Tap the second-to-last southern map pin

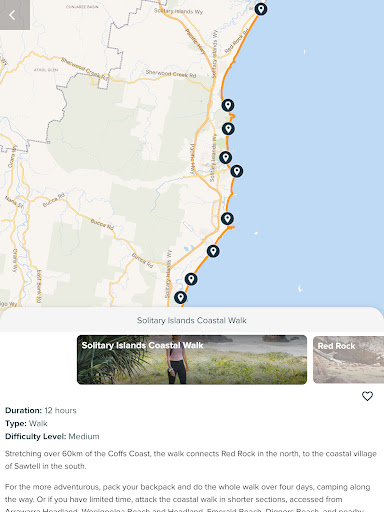(x=191, y=279)
